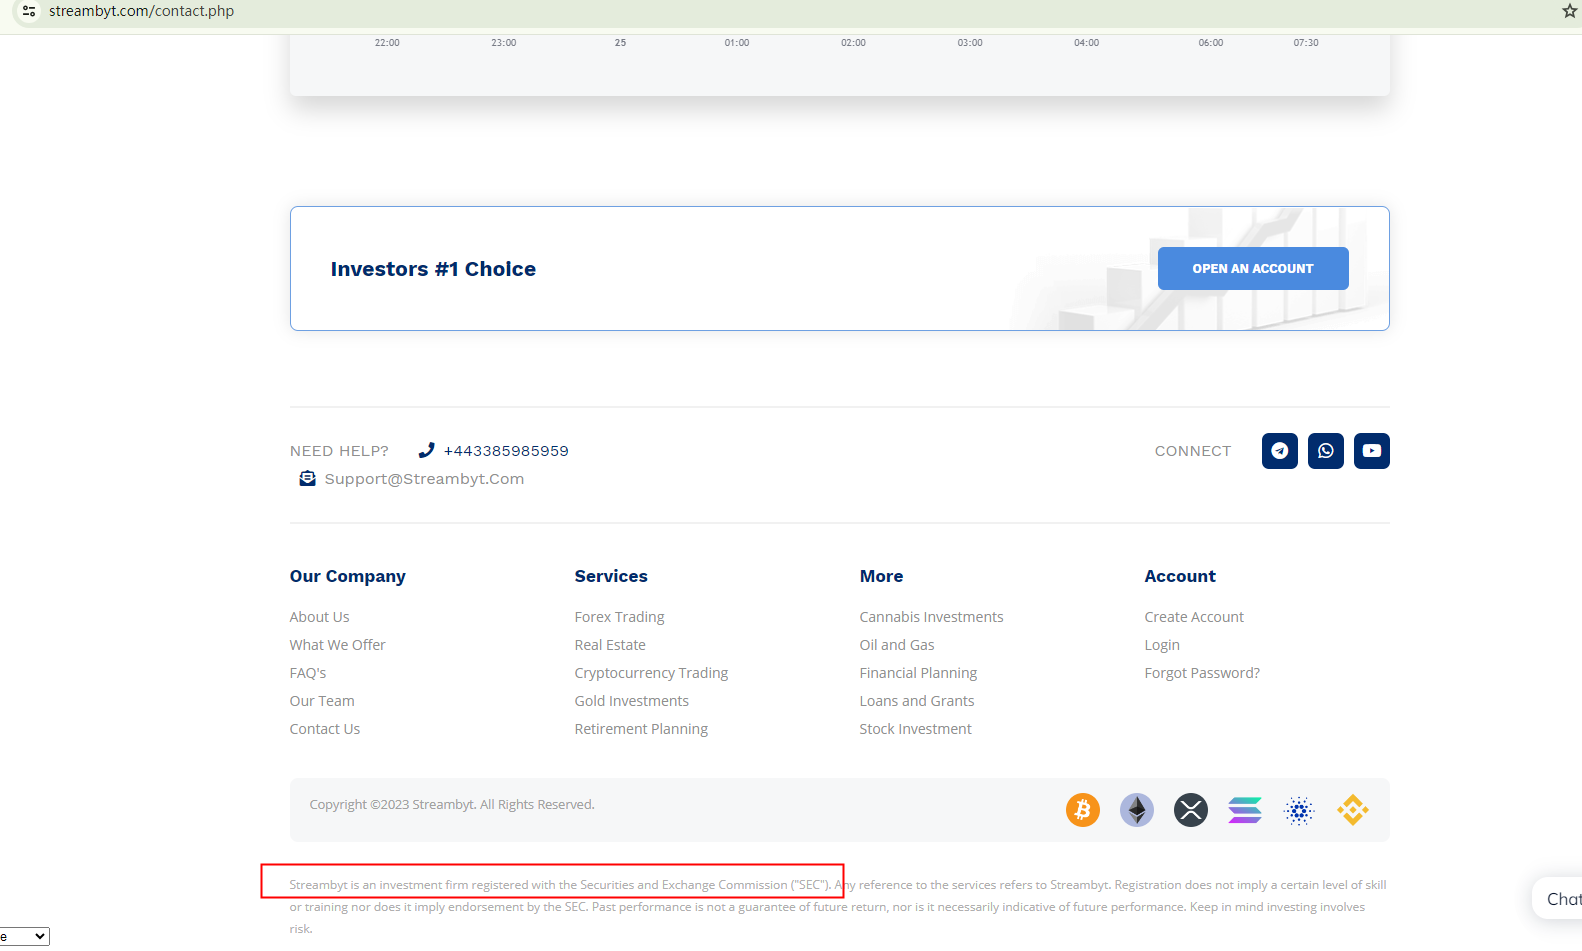Open Gold Investments link
Viewport: 1582px width, 951px height.
point(632,701)
